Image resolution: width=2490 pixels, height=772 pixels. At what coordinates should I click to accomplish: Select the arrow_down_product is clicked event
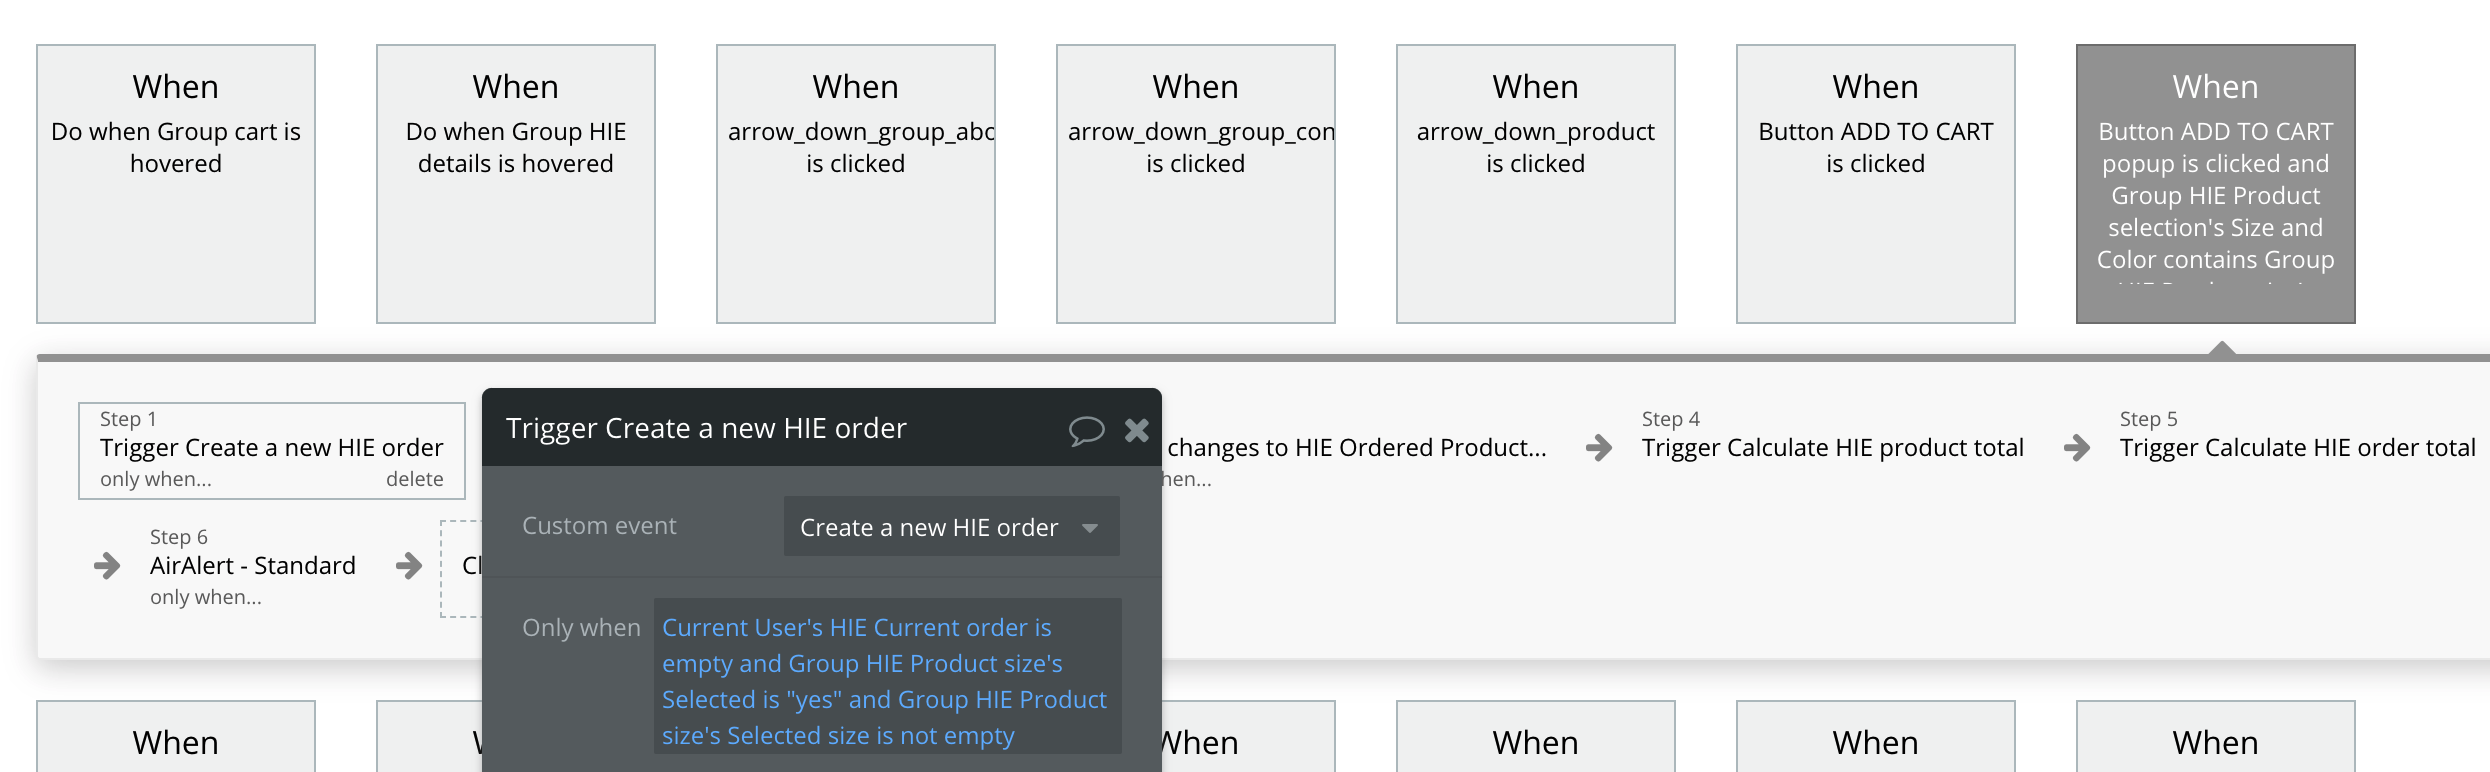tap(1536, 184)
